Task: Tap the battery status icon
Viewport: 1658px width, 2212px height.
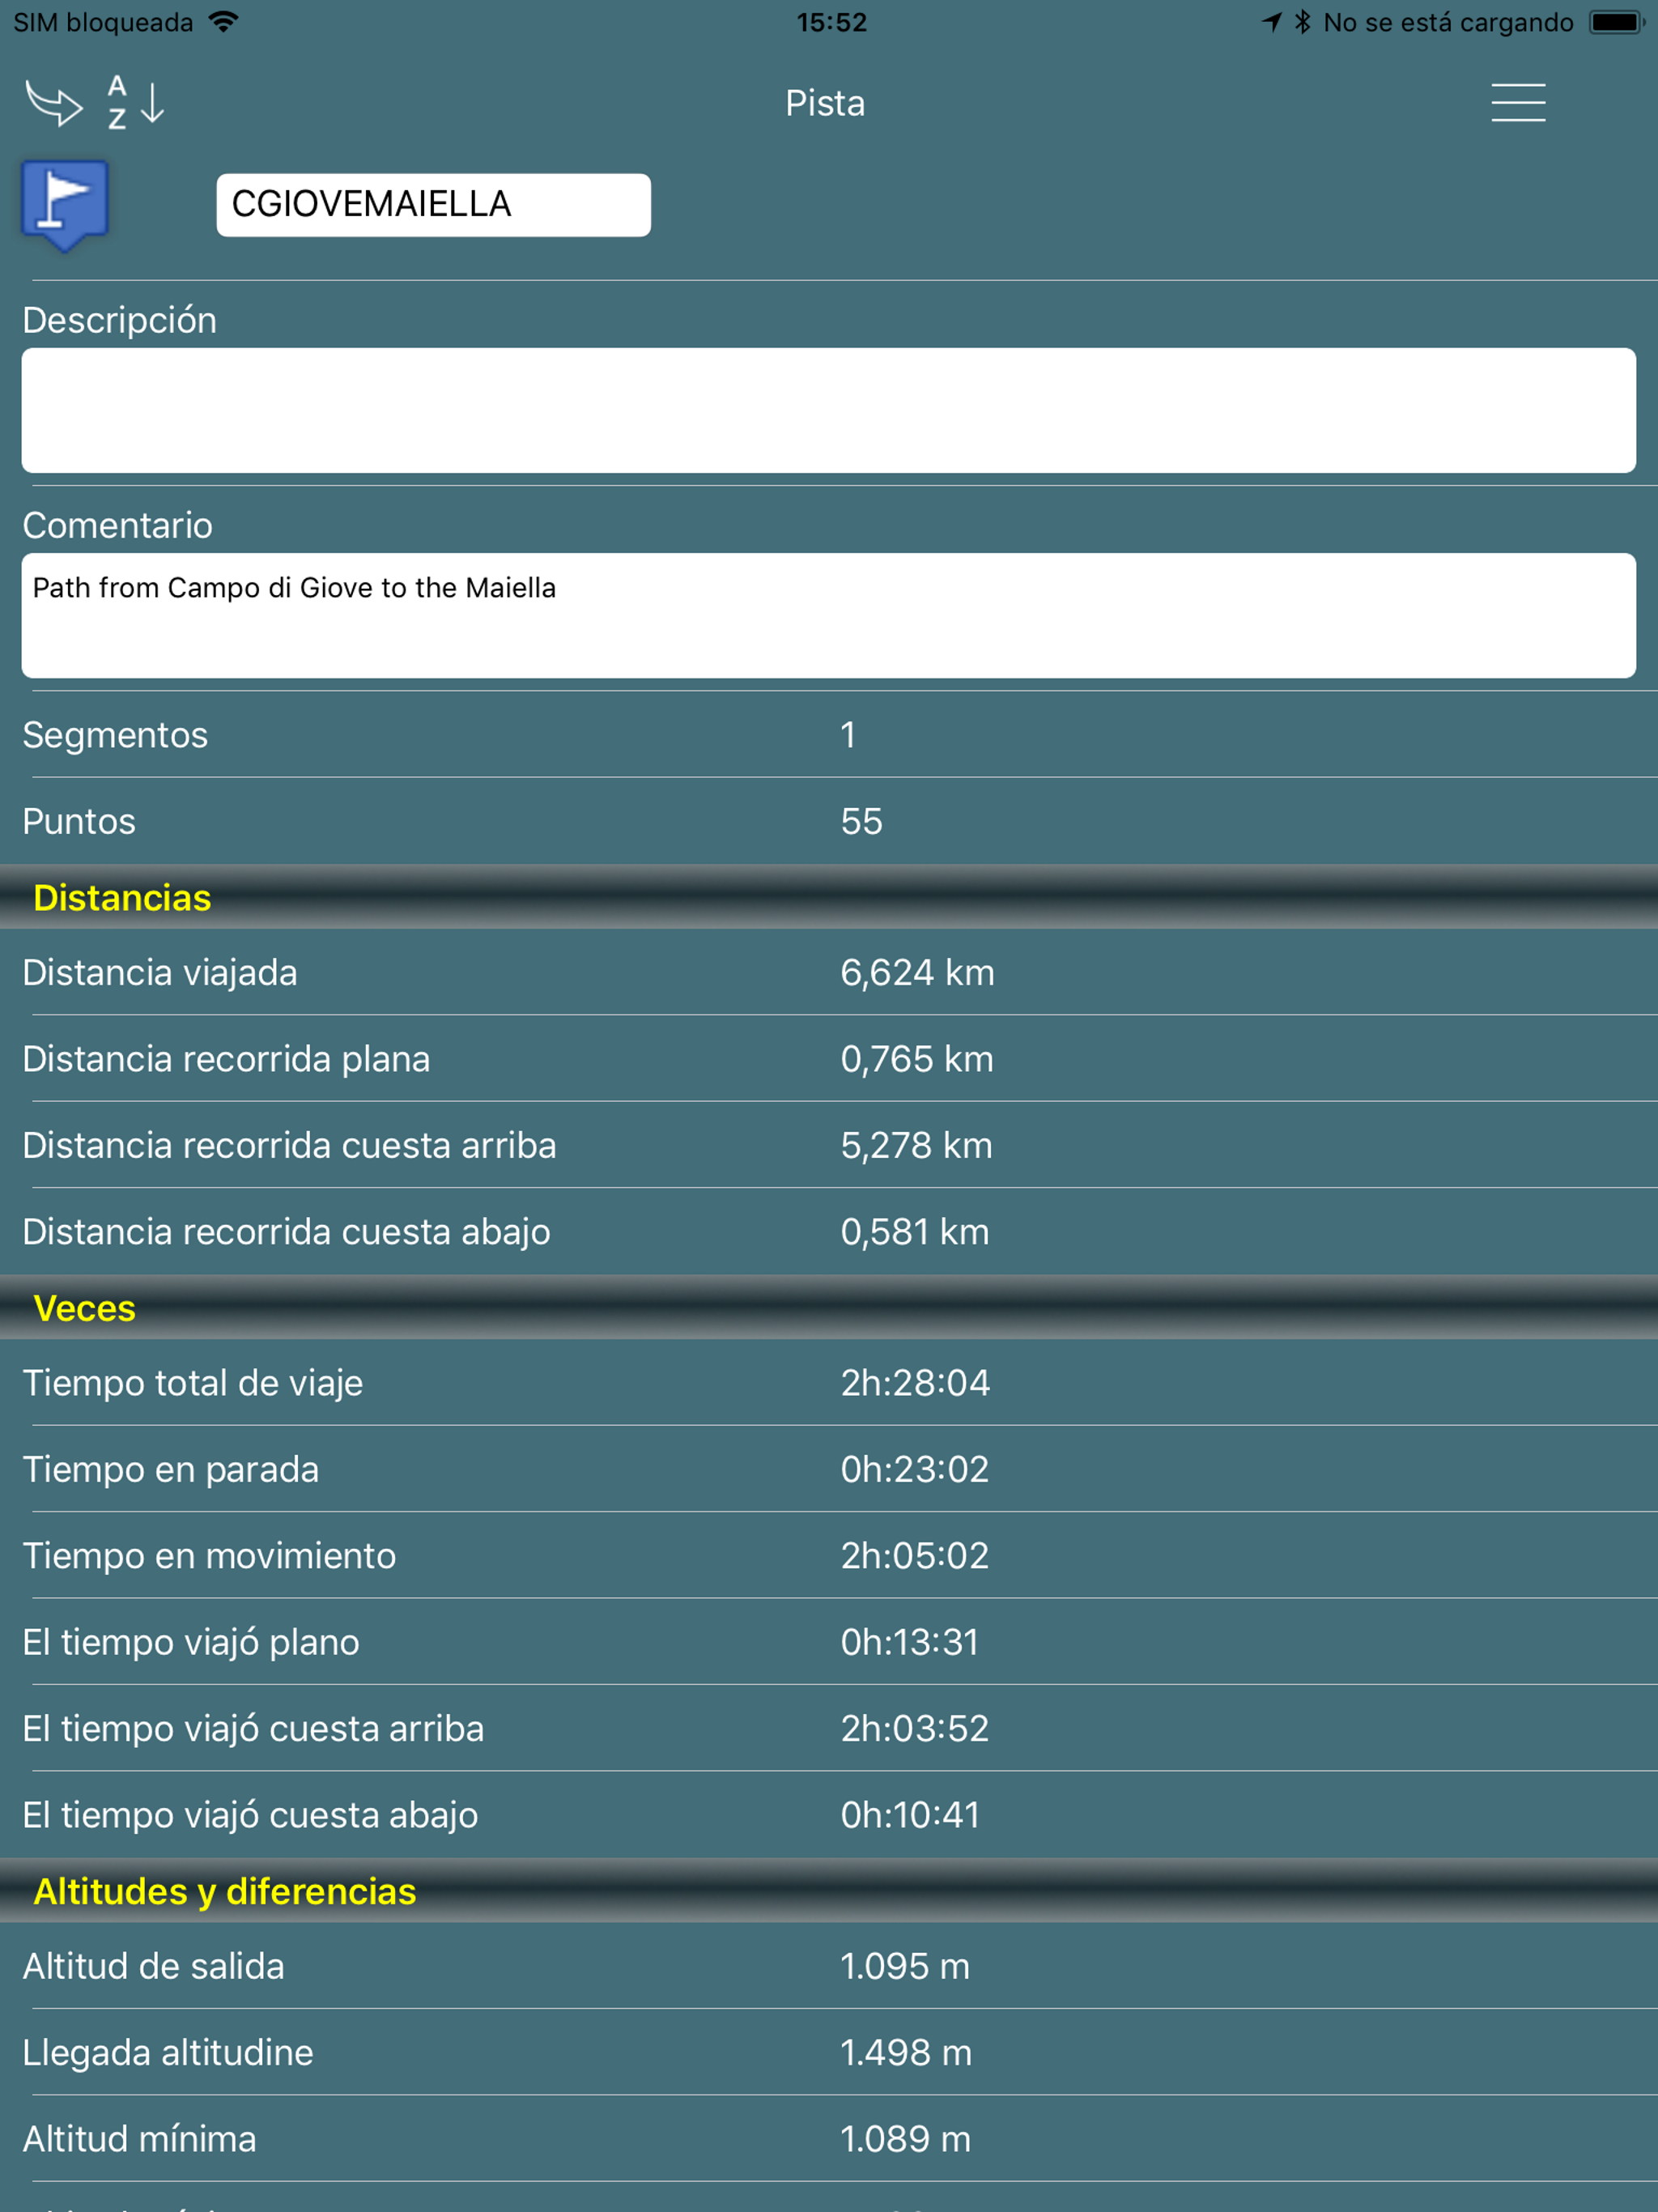Action: (x=1615, y=22)
